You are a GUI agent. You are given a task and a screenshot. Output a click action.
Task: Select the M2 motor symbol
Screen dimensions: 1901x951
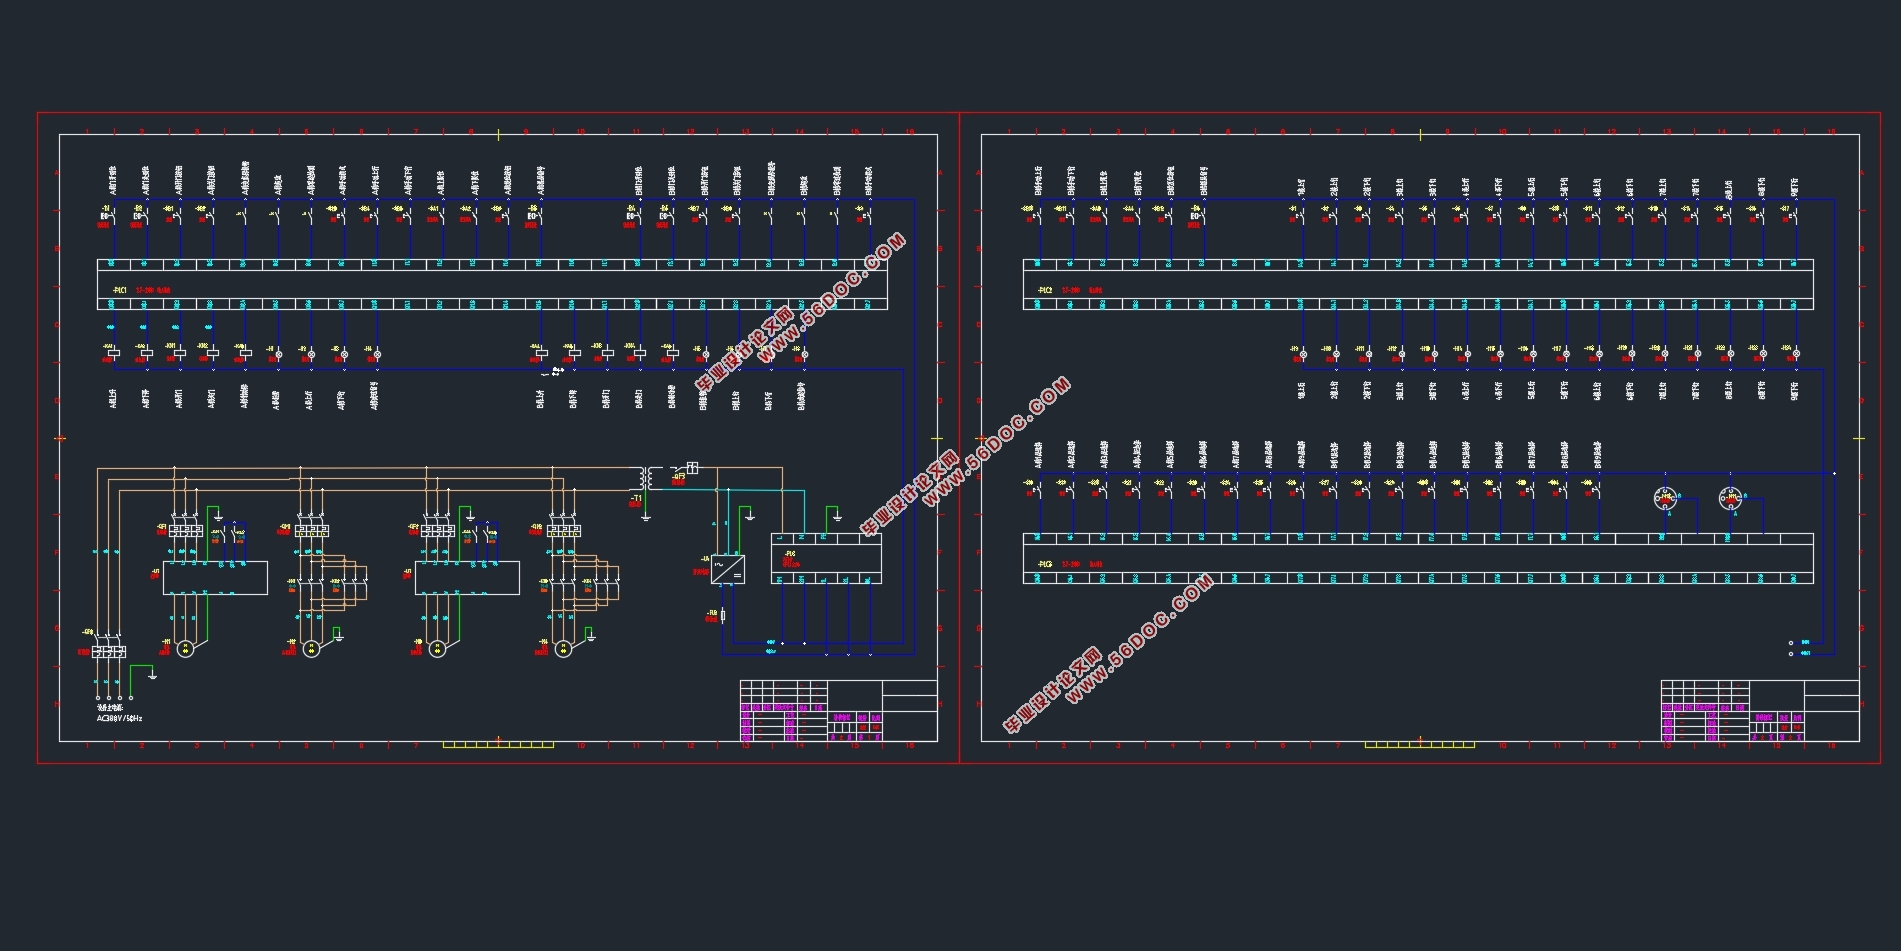click(x=311, y=649)
